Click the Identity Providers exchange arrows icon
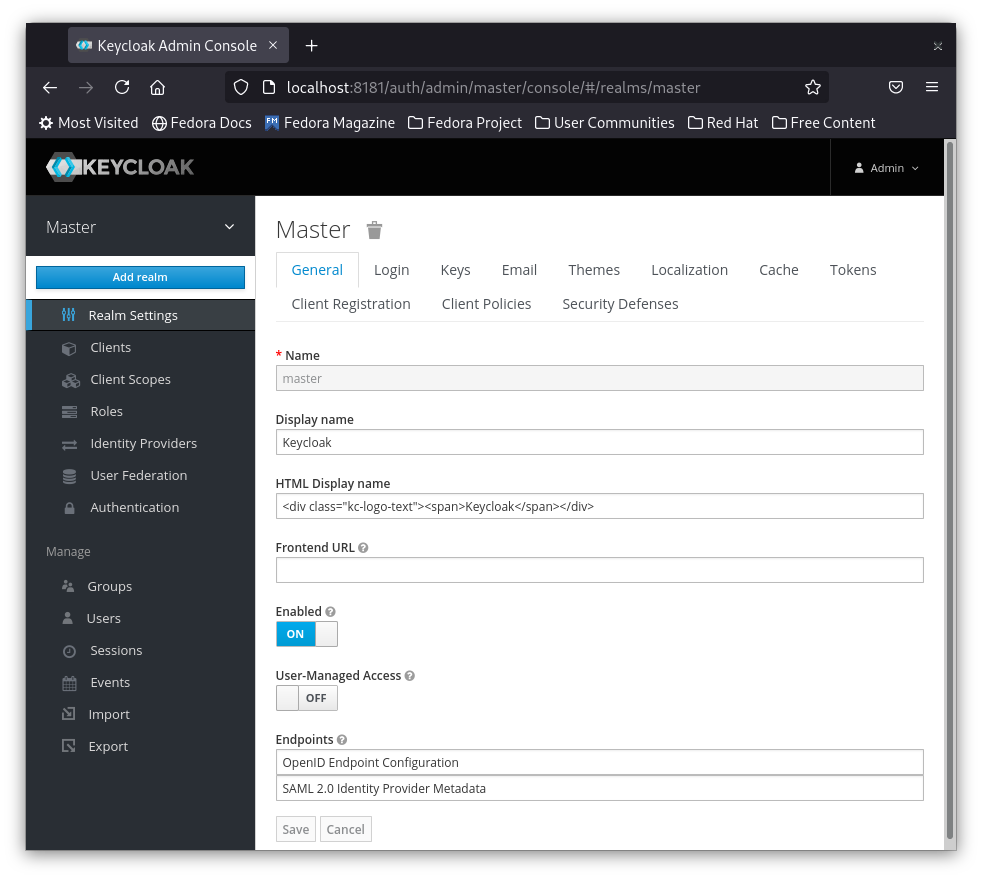 [69, 444]
